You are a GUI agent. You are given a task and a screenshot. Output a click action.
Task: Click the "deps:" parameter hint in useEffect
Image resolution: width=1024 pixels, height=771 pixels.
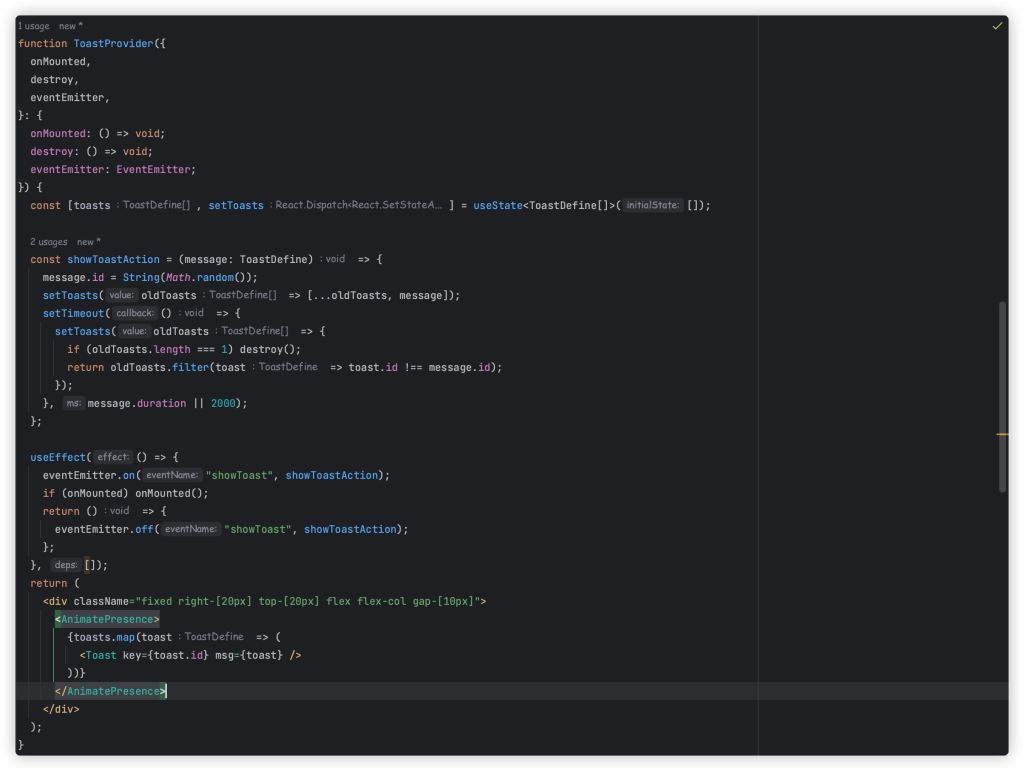tap(66, 565)
